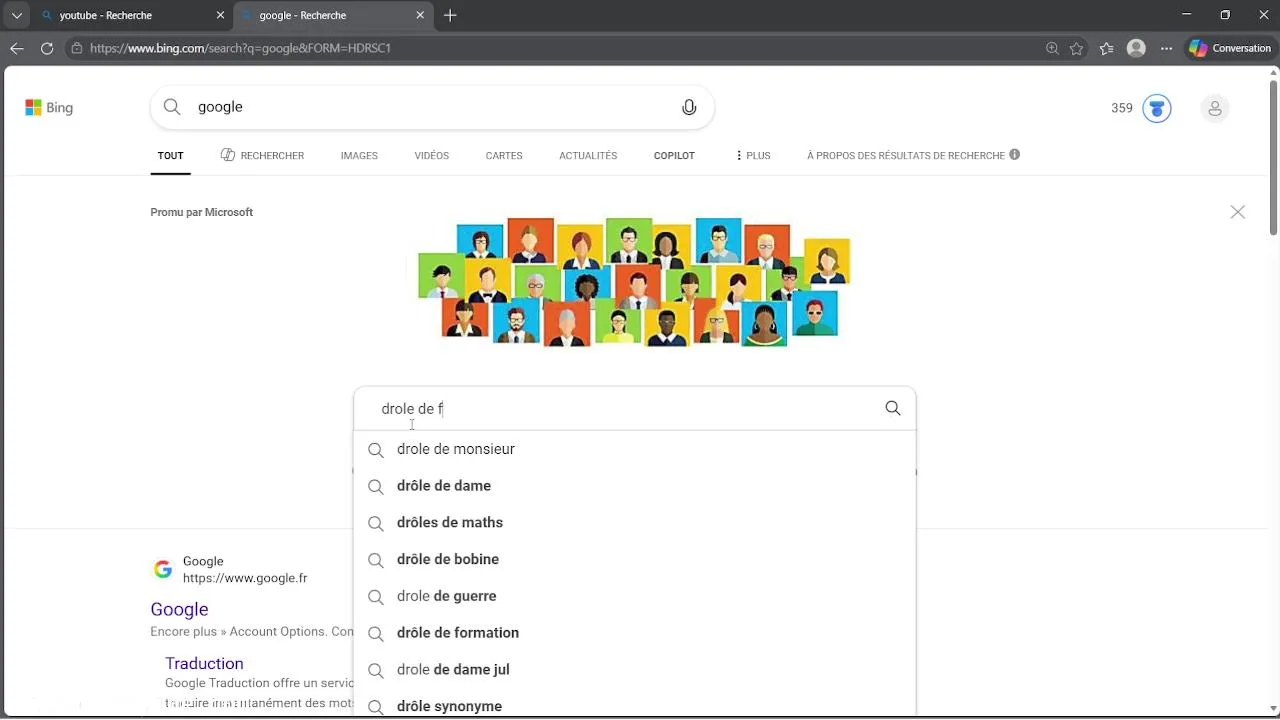Open the Google result title link
This screenshot has height=720, width=1280.
click(179, 610)
